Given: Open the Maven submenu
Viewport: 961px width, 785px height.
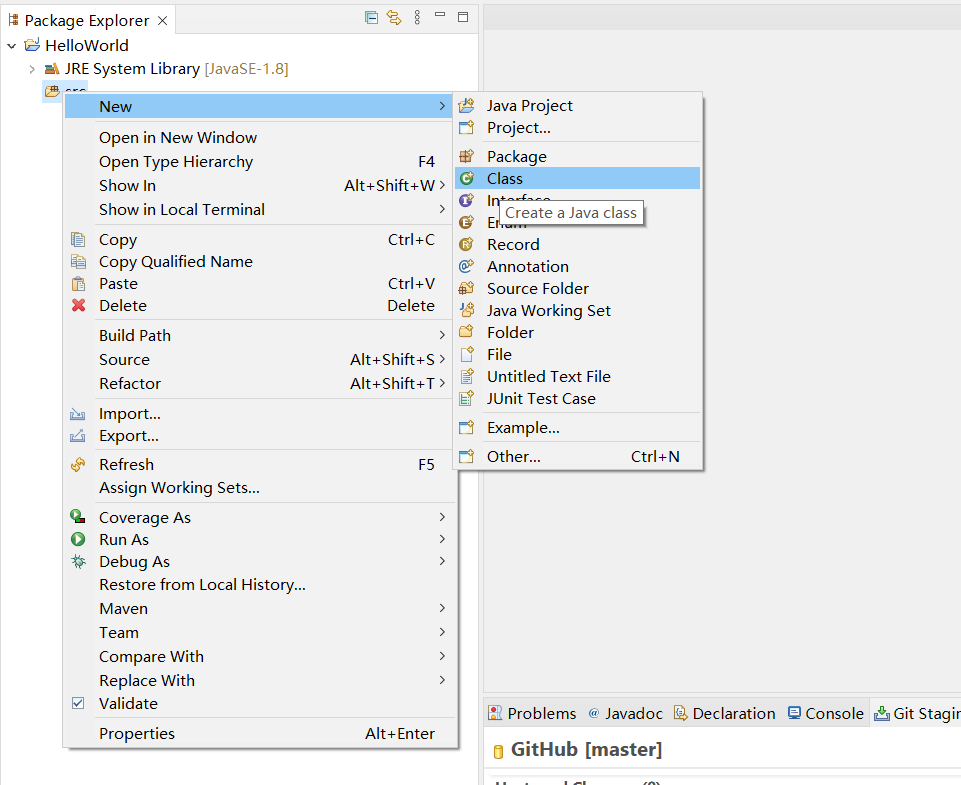Looking at the screenshot, I should coord(260,609).
